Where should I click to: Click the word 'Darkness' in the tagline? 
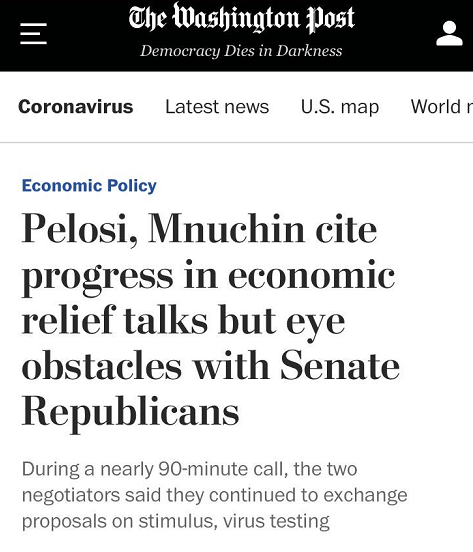(309, 51)
